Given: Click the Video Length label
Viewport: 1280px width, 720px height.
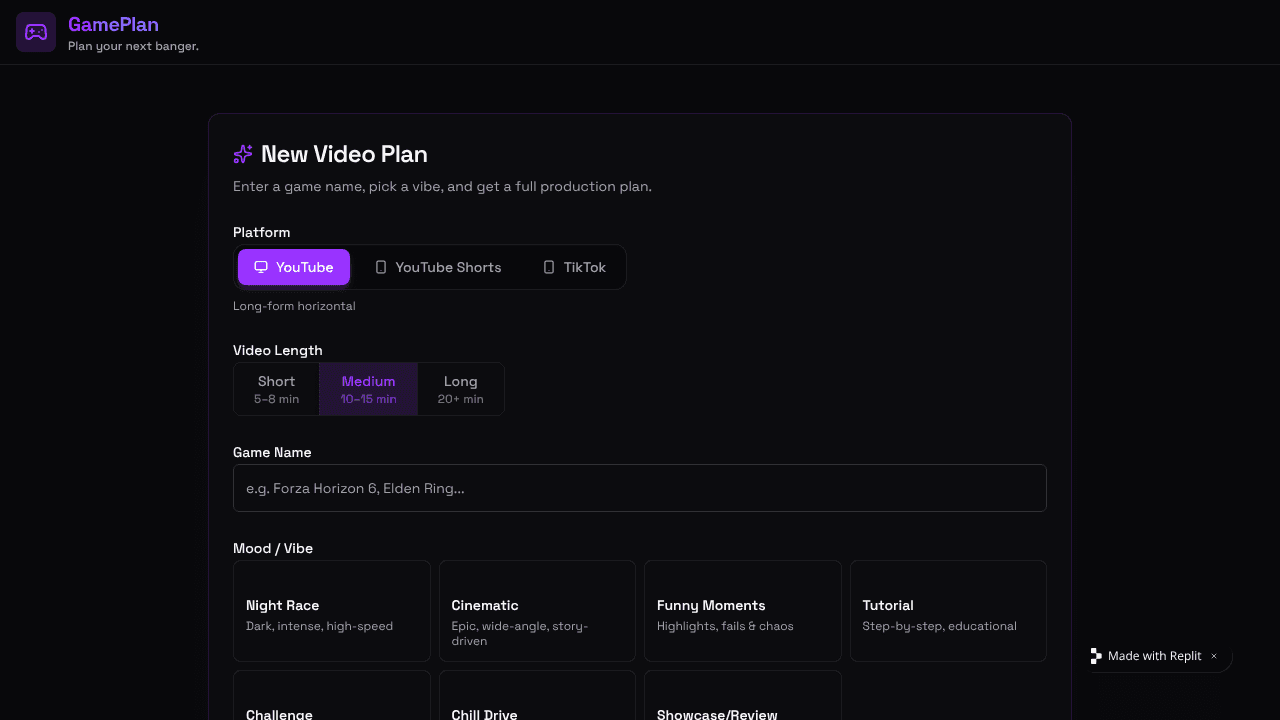Looking at the screenshot, I should 278,350.
